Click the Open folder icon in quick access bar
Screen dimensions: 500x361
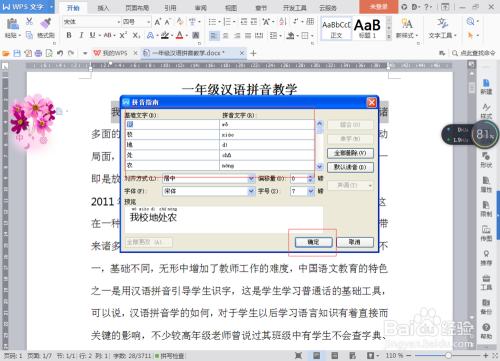[x=6, y=53]
